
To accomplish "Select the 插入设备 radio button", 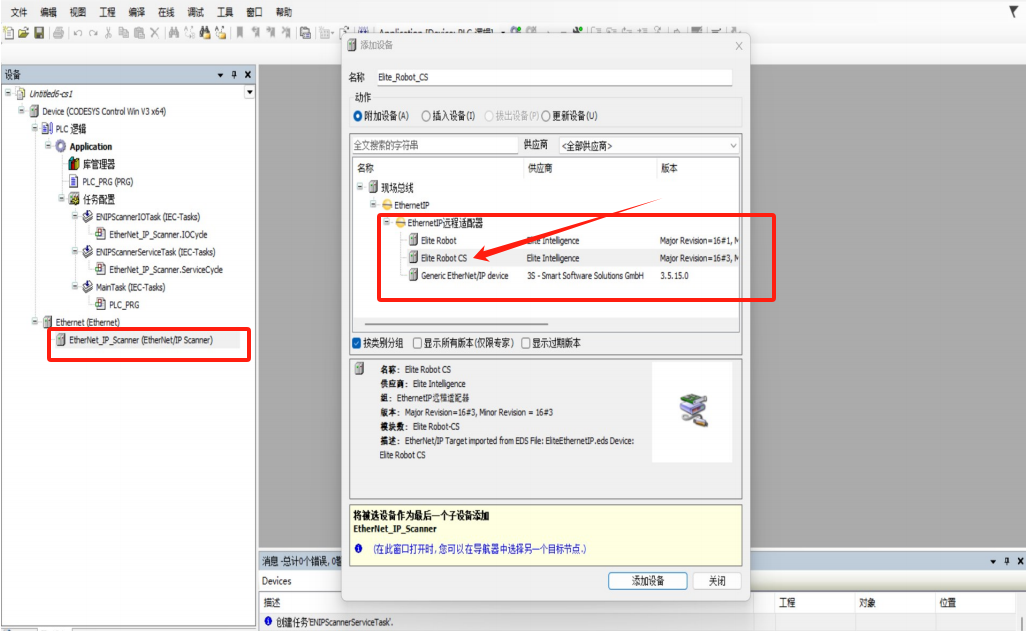I will tap(426, 116).
